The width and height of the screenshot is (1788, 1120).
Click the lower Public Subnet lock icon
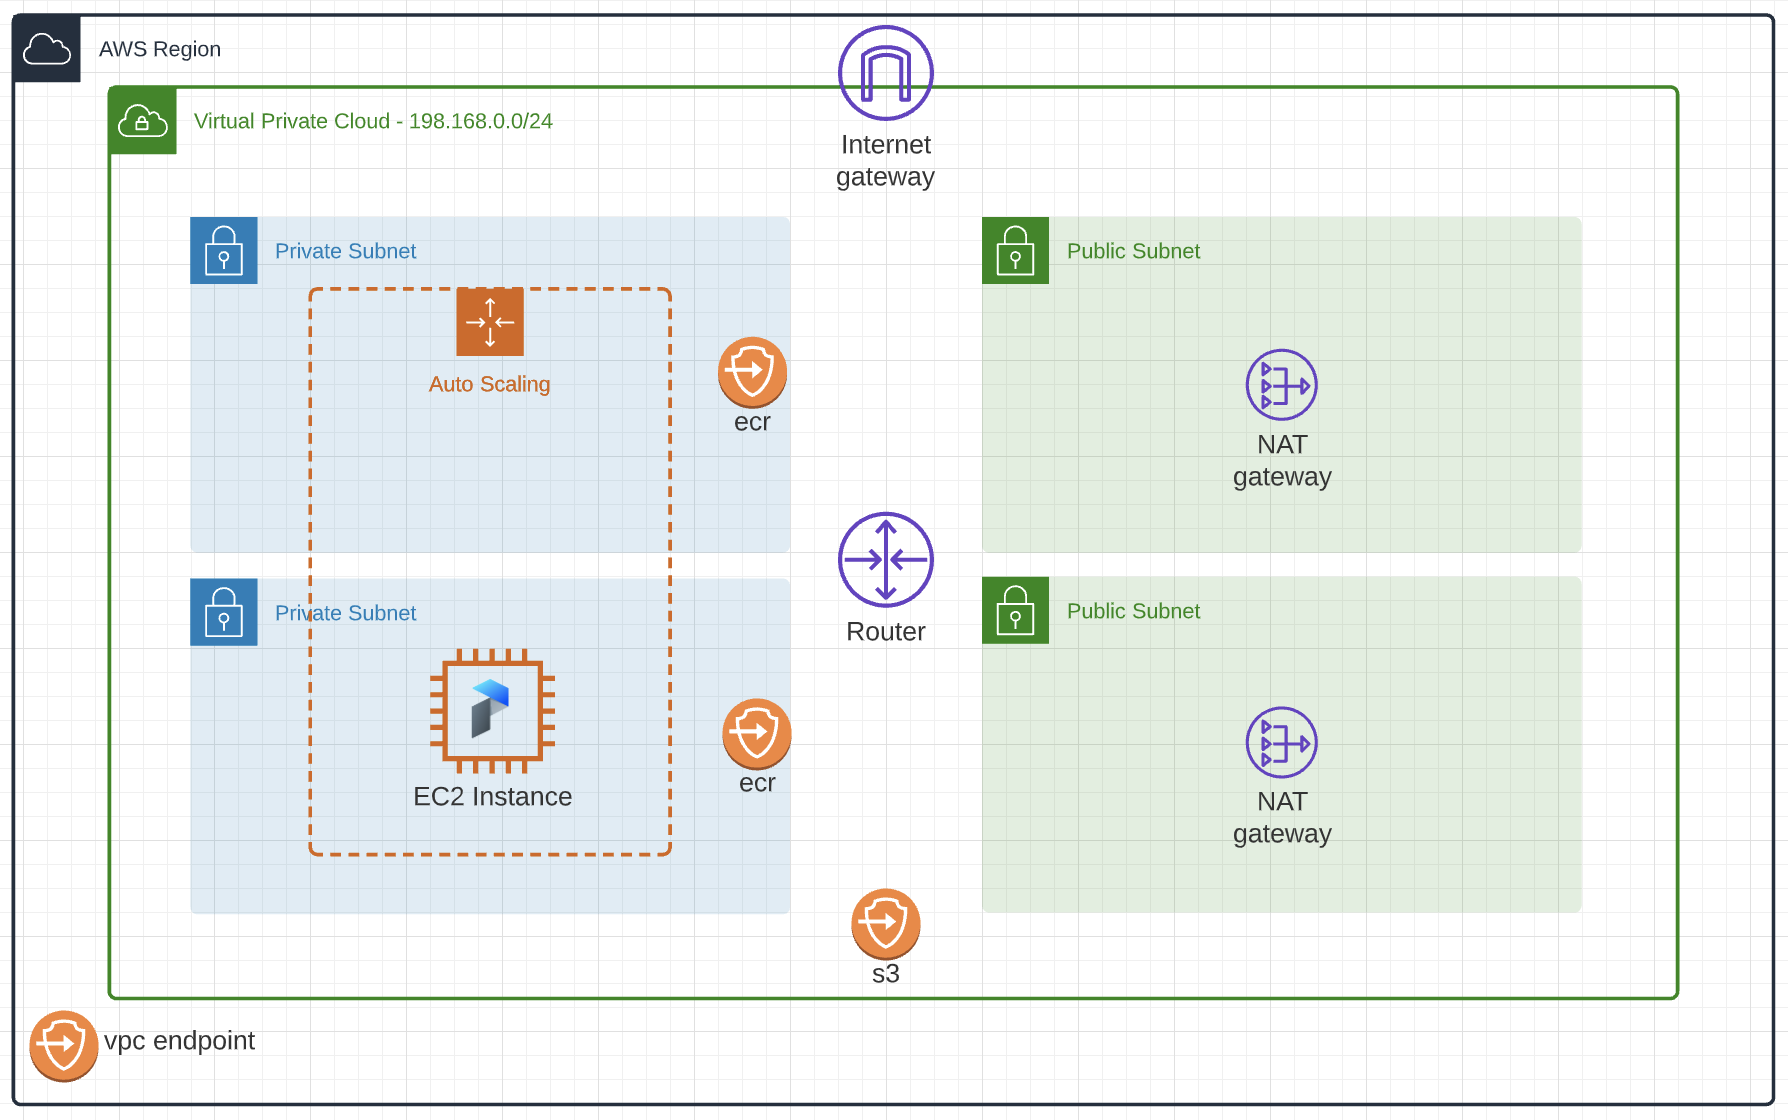1015,610
